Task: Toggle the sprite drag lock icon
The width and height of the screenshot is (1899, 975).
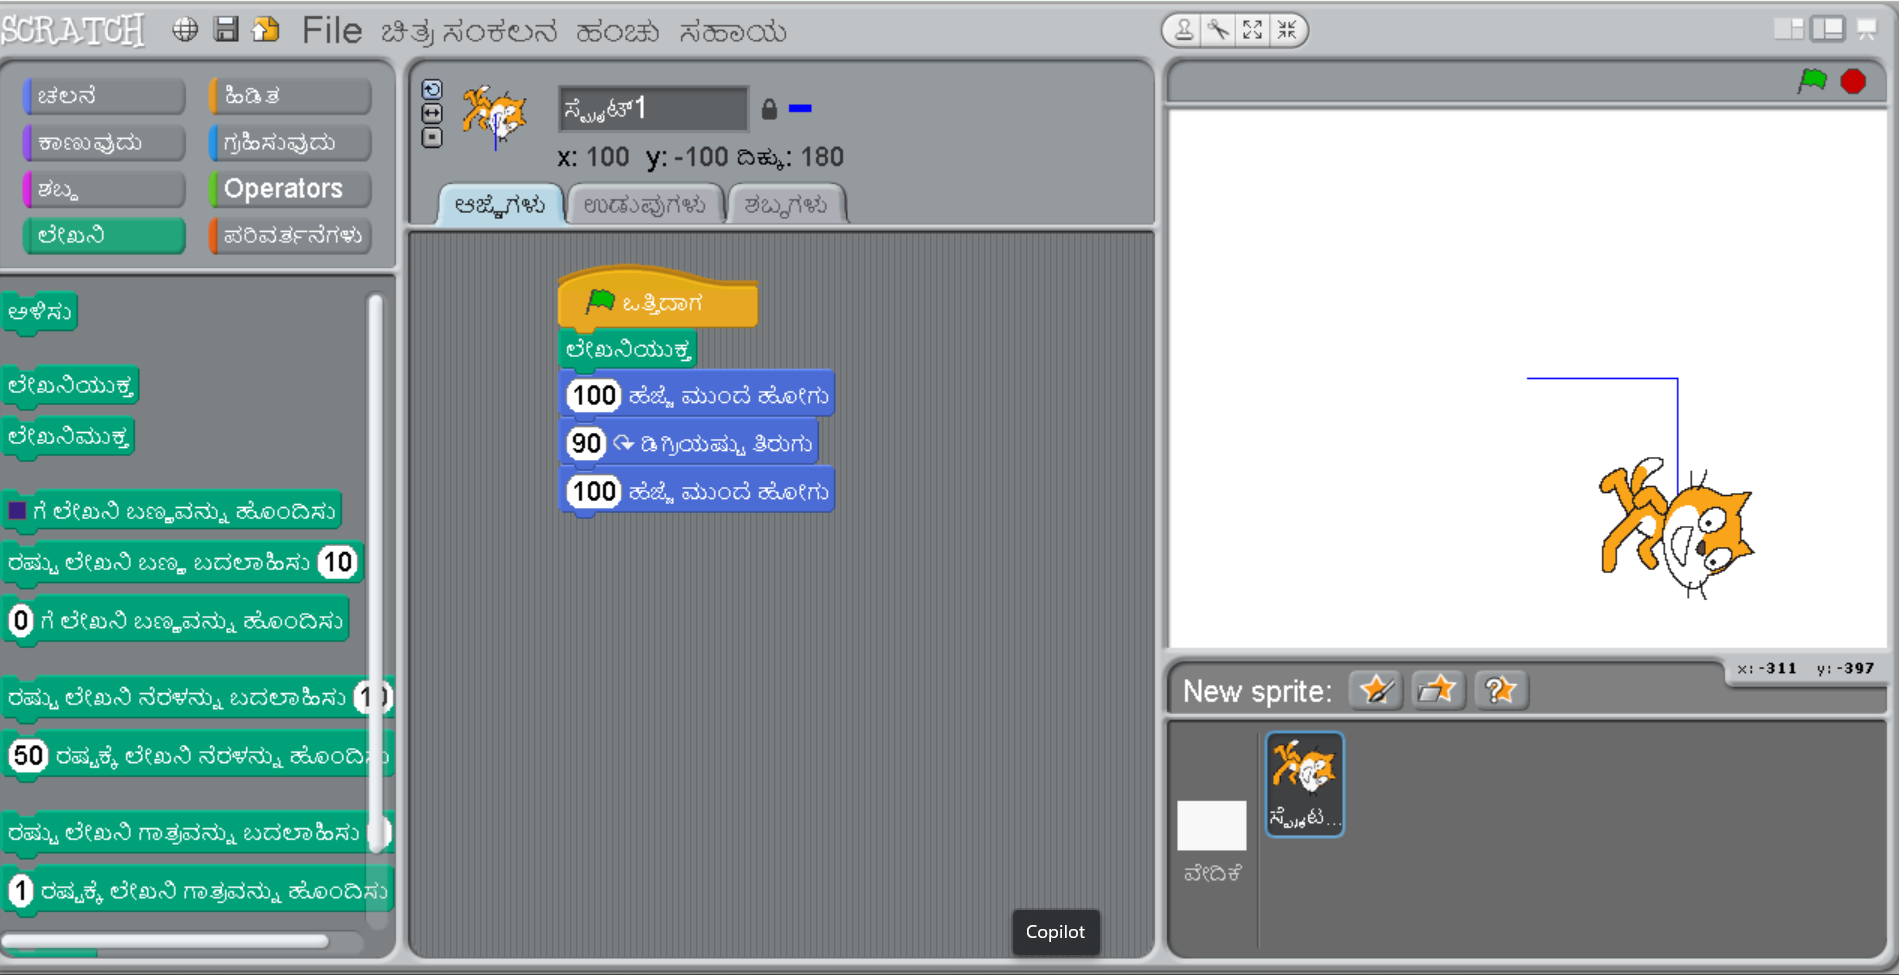Action: [x=769, y=109]
